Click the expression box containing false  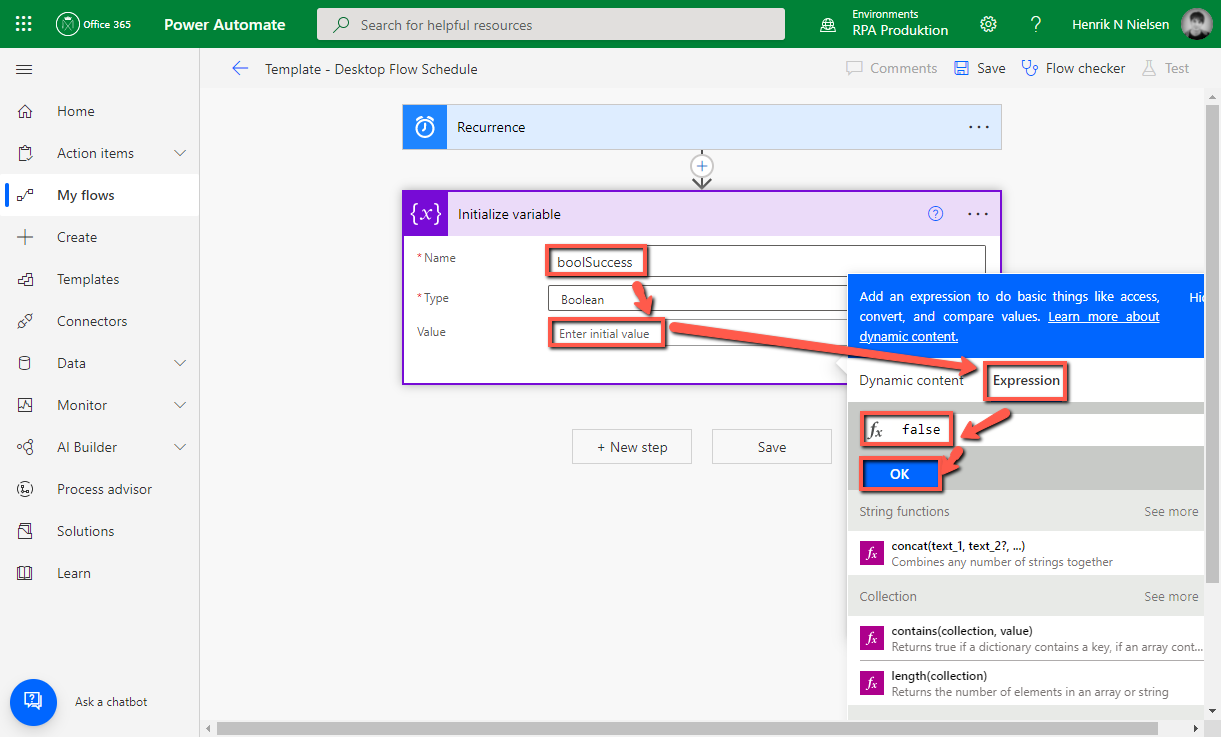[1030, 430]
